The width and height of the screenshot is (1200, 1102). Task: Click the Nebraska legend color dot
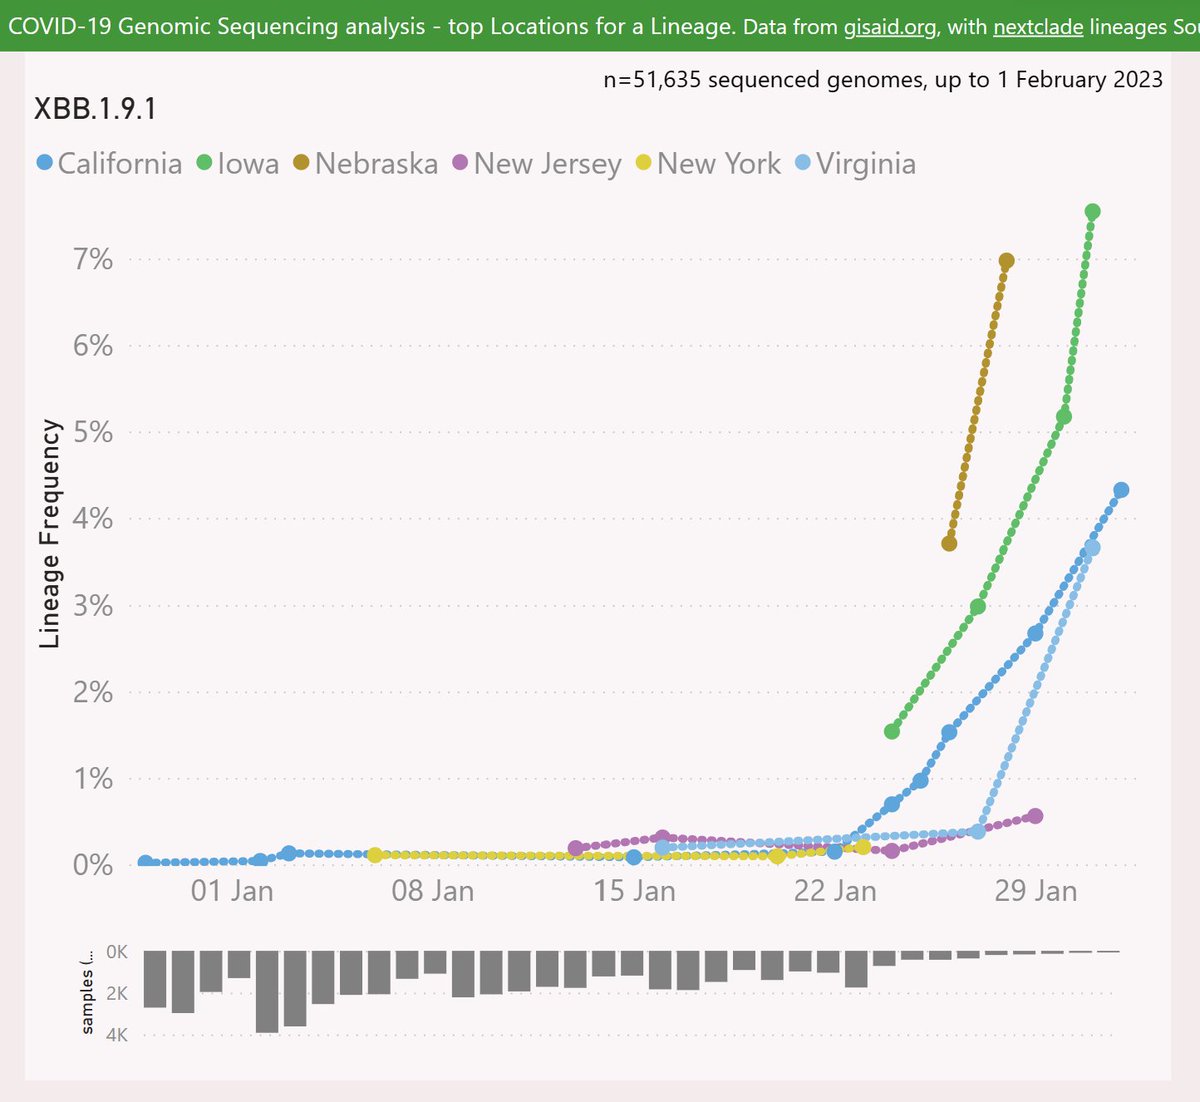301,162
